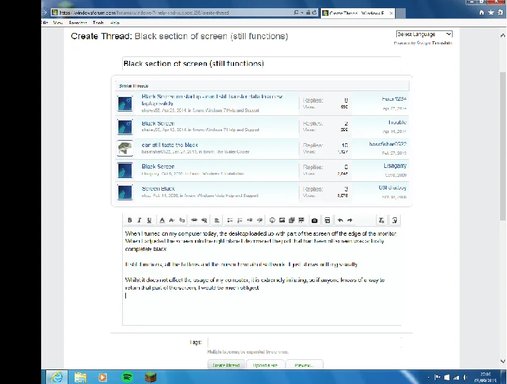The image size is (507, 384).
Task: Insert a link in the post
Action: click(x=194, y=220)
